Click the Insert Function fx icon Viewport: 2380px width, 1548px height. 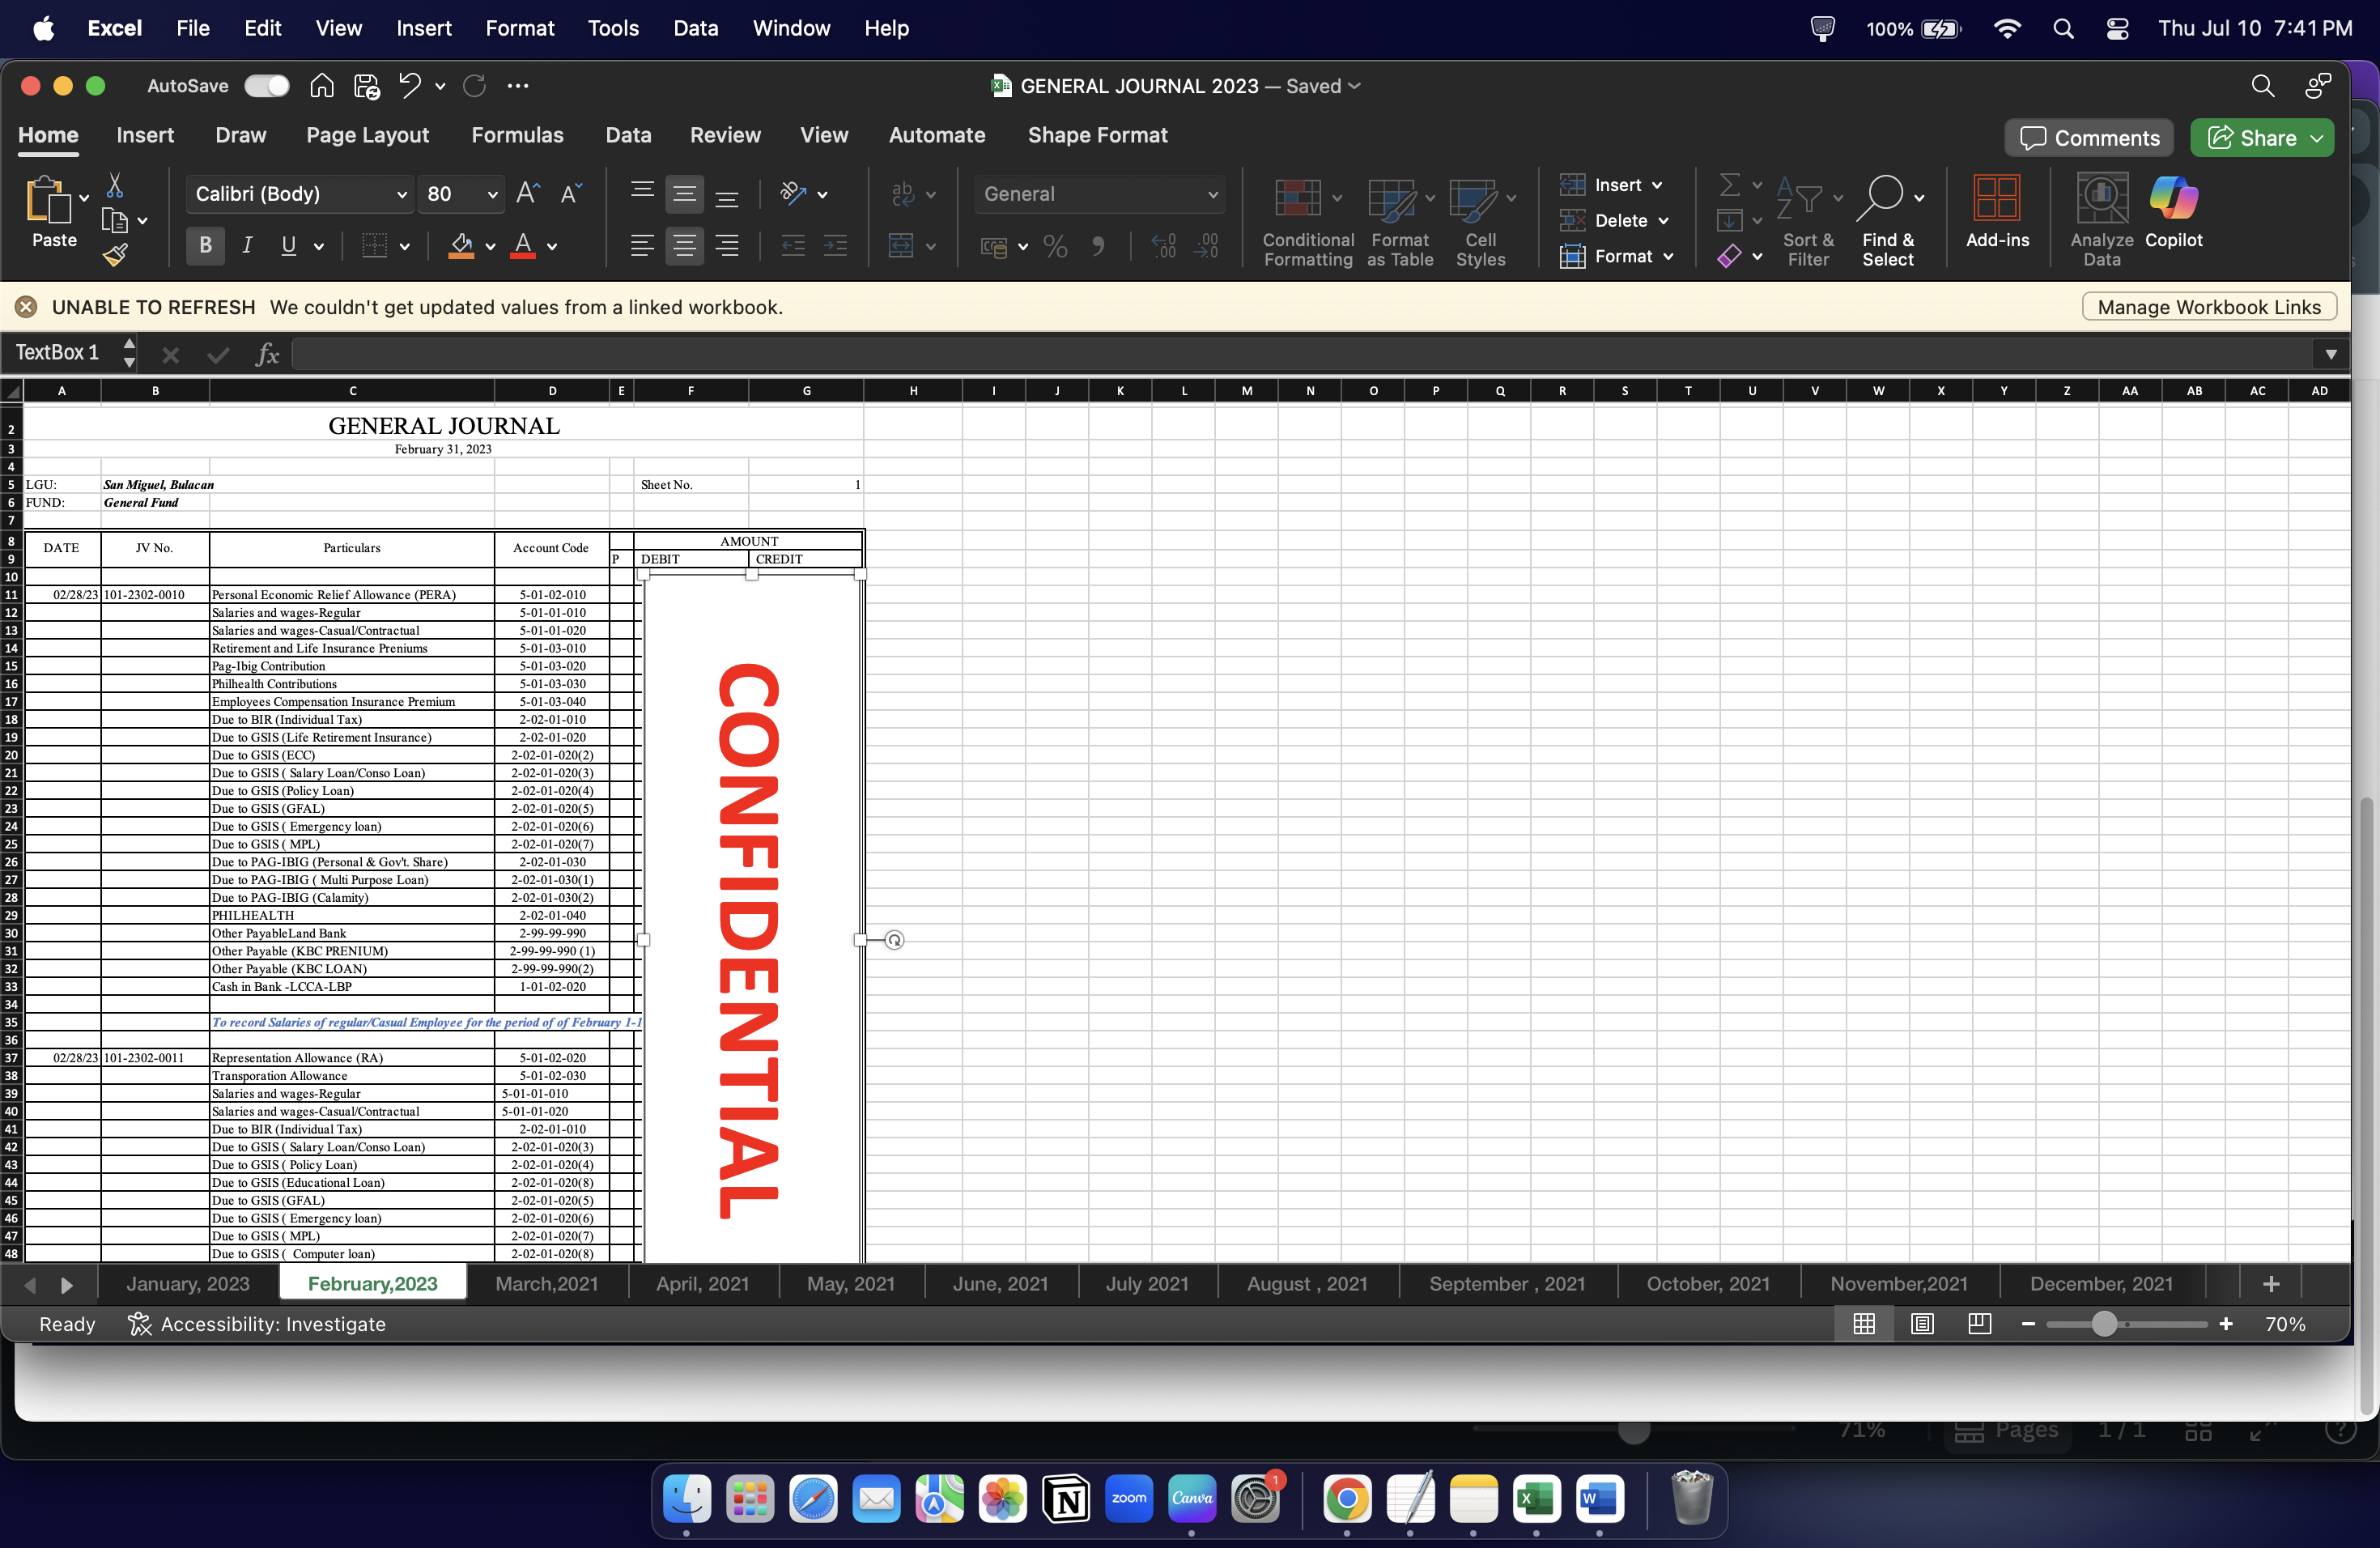[266, 354]
